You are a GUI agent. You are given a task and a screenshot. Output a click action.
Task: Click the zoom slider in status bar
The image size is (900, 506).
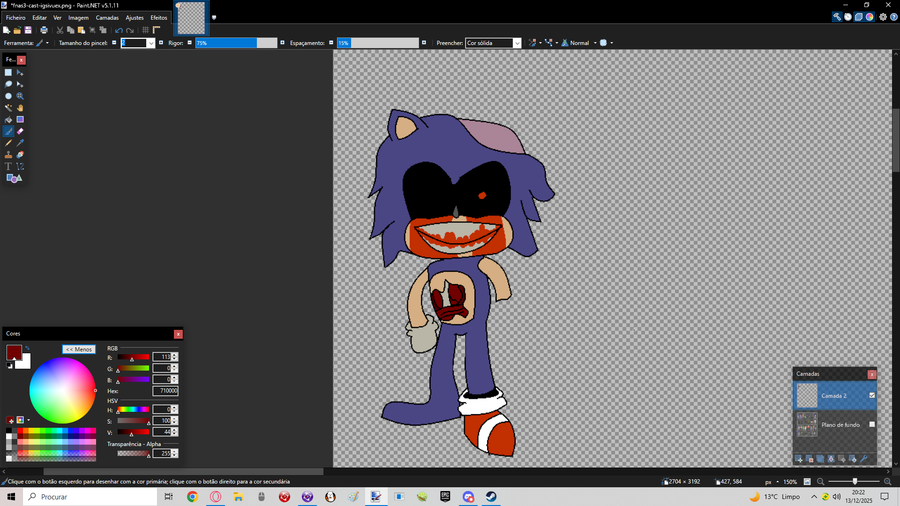(854, 482)
